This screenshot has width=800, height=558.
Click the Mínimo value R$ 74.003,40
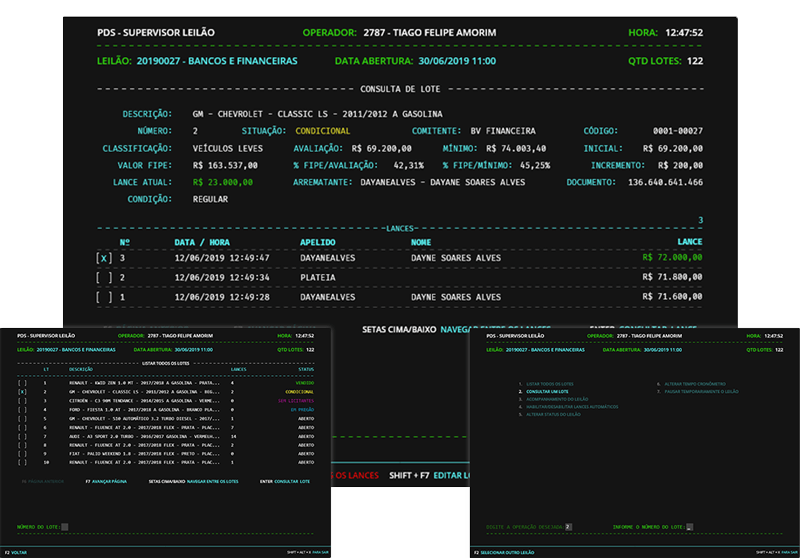coord(516,148)
